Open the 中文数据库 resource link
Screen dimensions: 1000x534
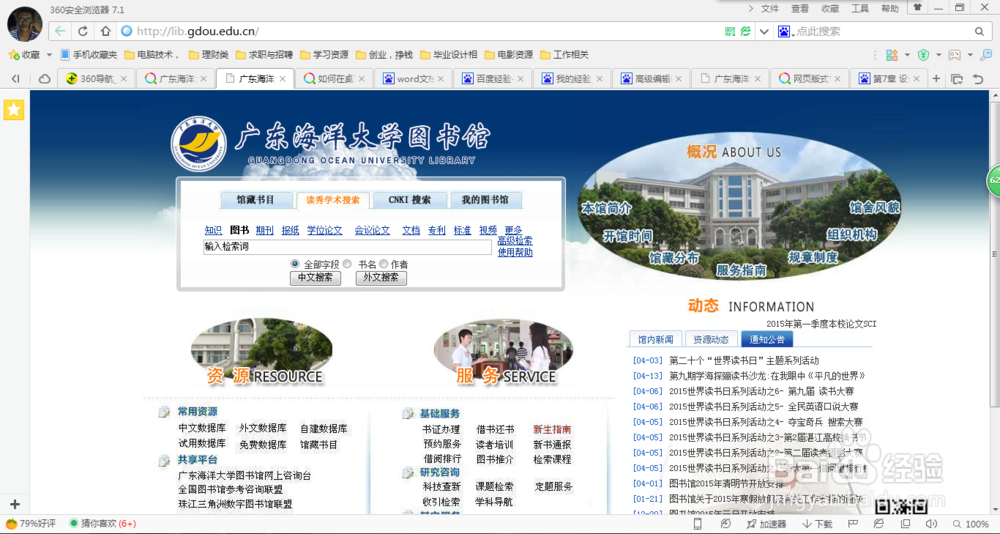point(202,428)
